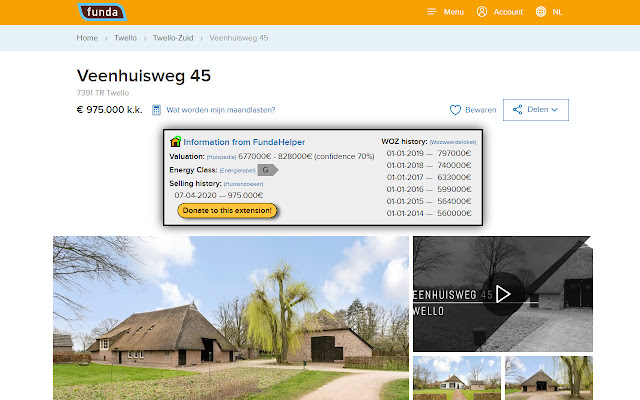Click the 'Valuation:' label

tap(187, 156)
